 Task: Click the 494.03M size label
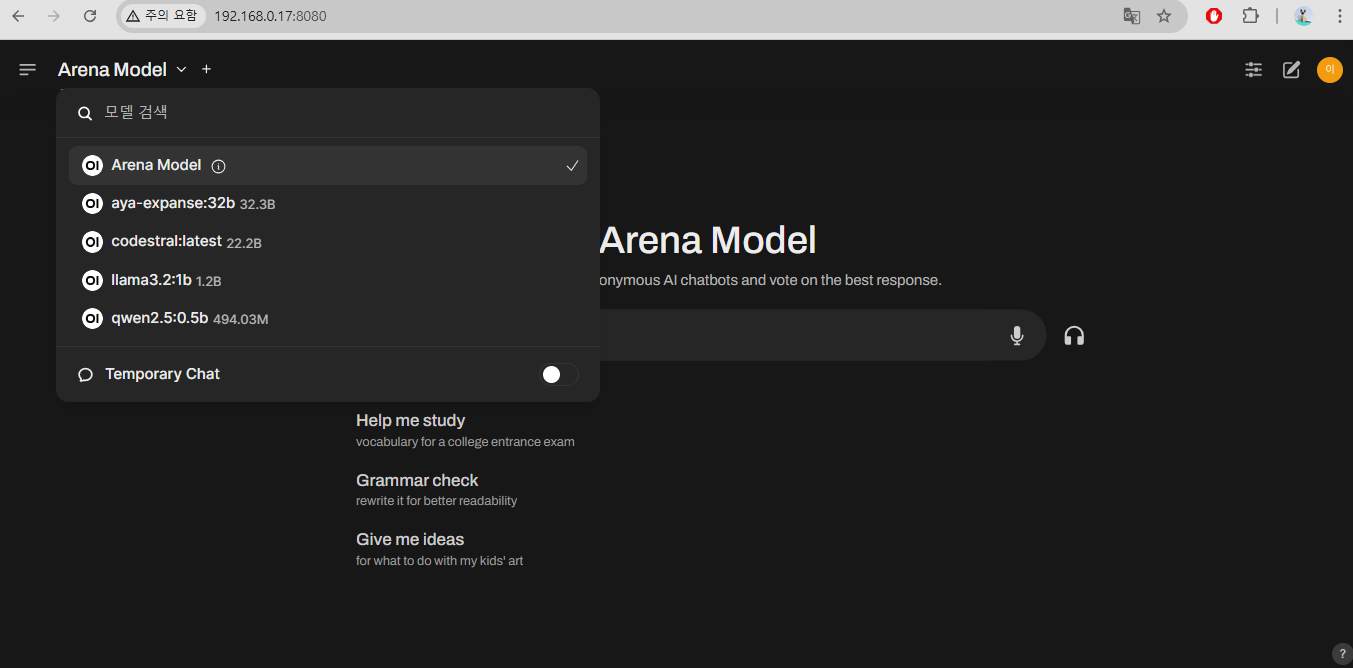[x=240, y=319]
